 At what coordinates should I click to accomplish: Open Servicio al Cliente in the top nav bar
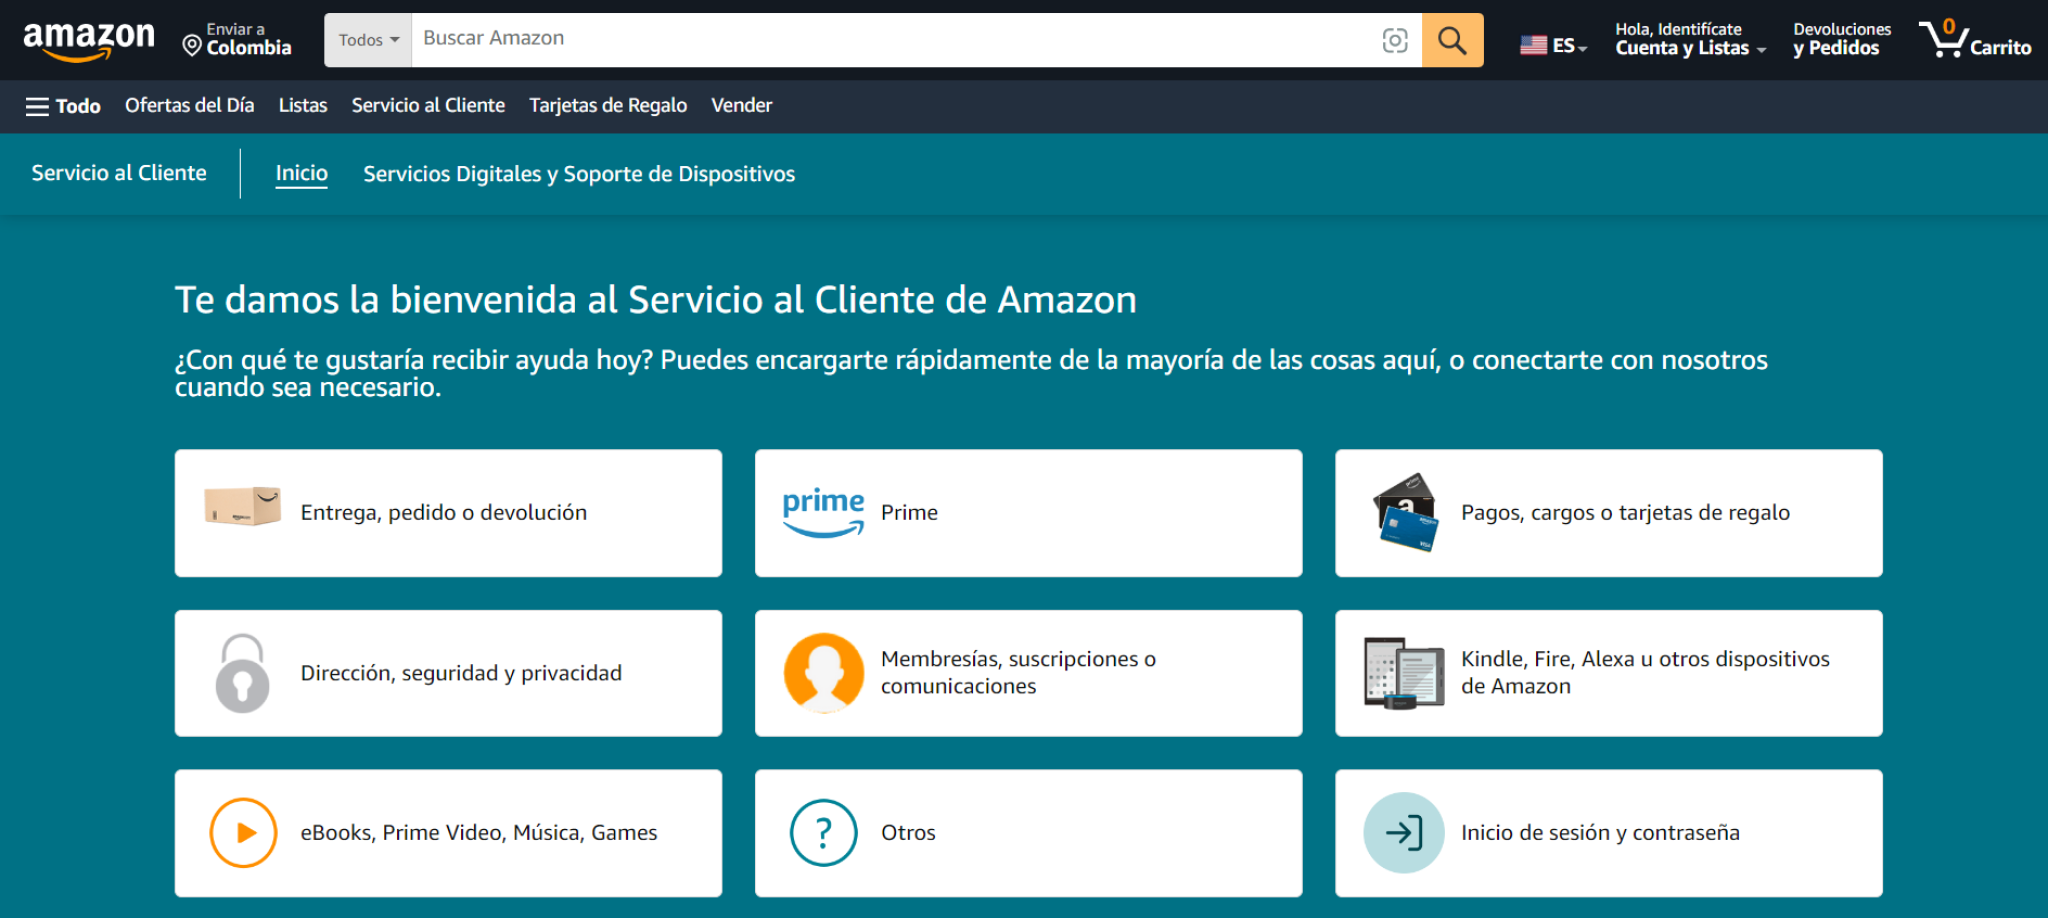point(428,105)
